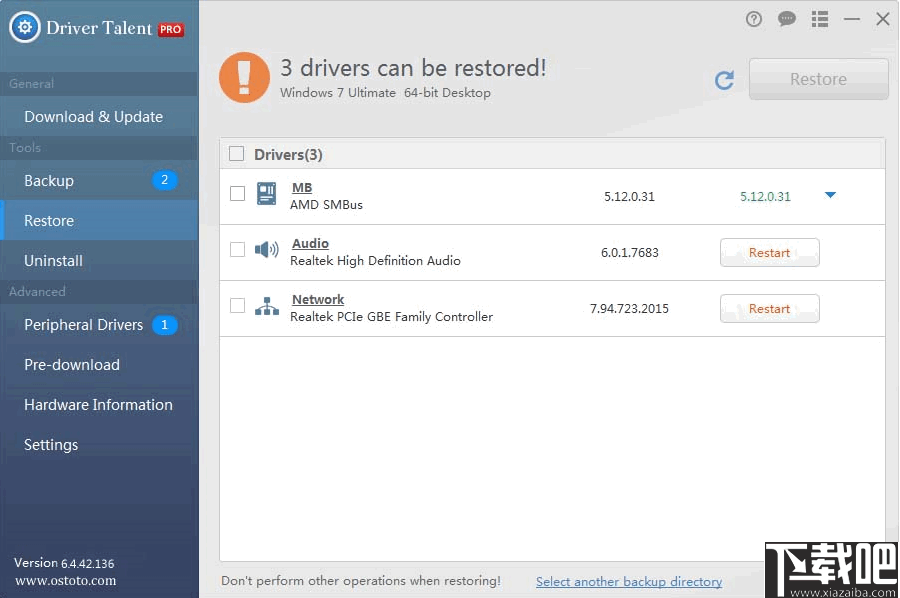The width and height of the screenshot is (900, 598).
Task: Click the network adapter icon for Realtek PCIe
Action: (266, 308)
